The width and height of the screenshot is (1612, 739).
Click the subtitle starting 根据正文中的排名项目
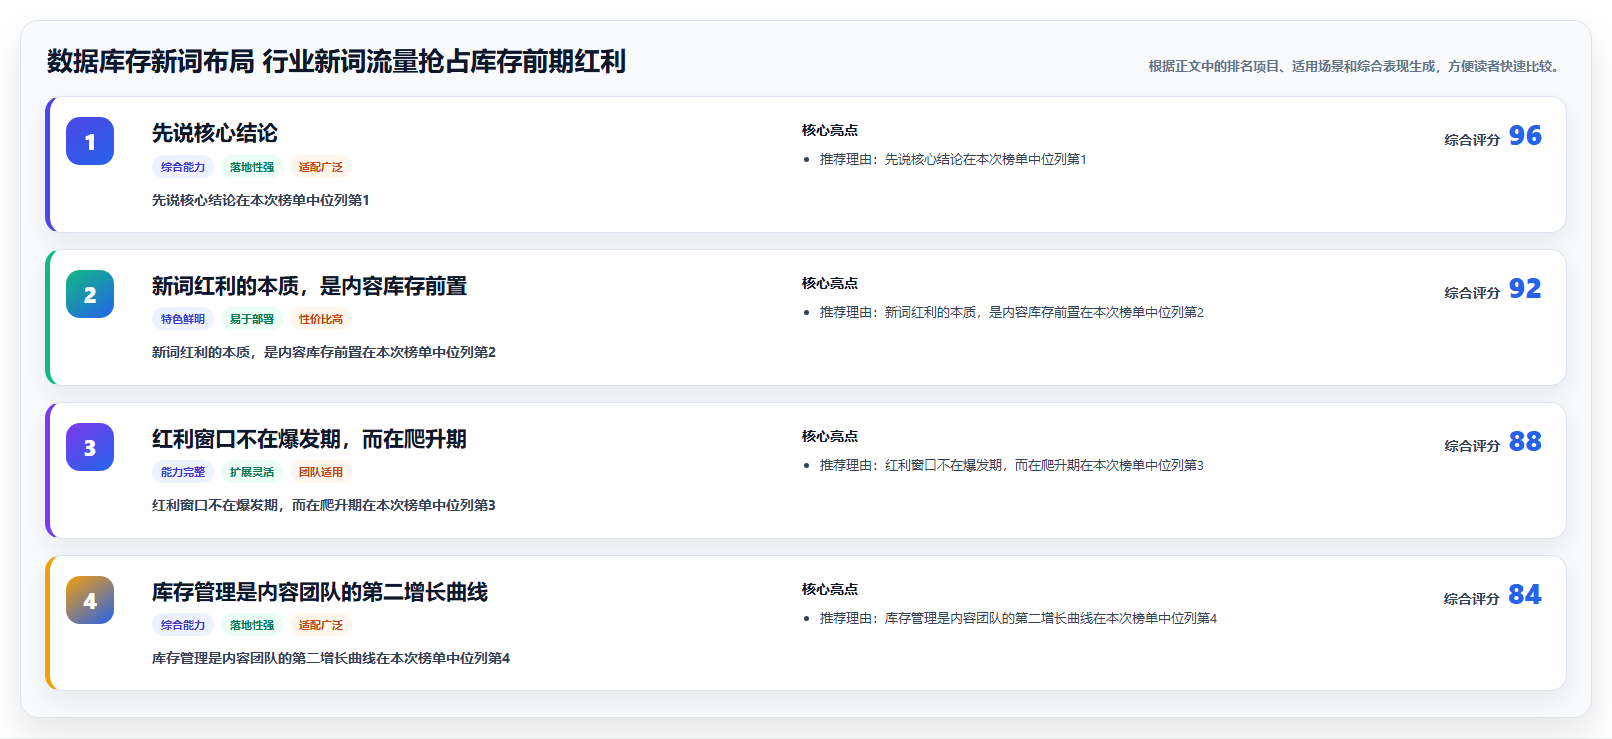coord(1357,66)
